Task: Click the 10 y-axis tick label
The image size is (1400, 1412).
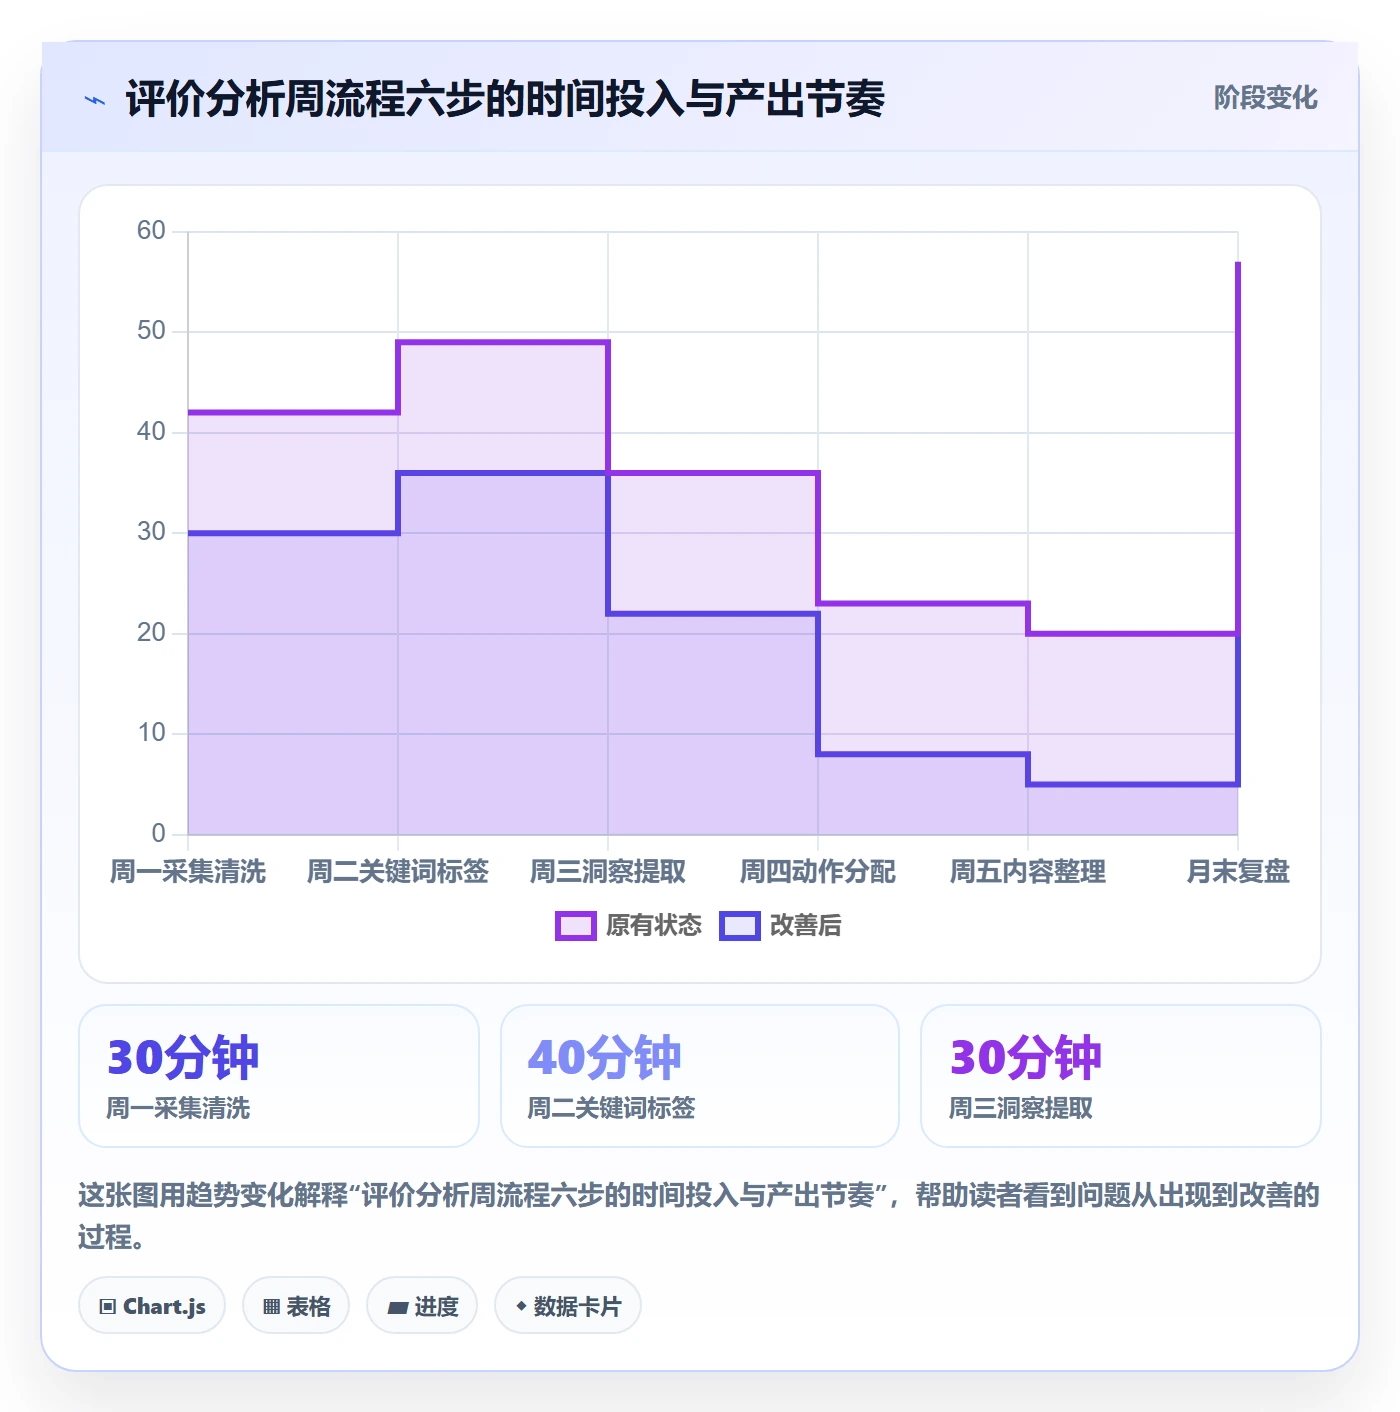Action: pyautogui.click(x=151, y=733)
